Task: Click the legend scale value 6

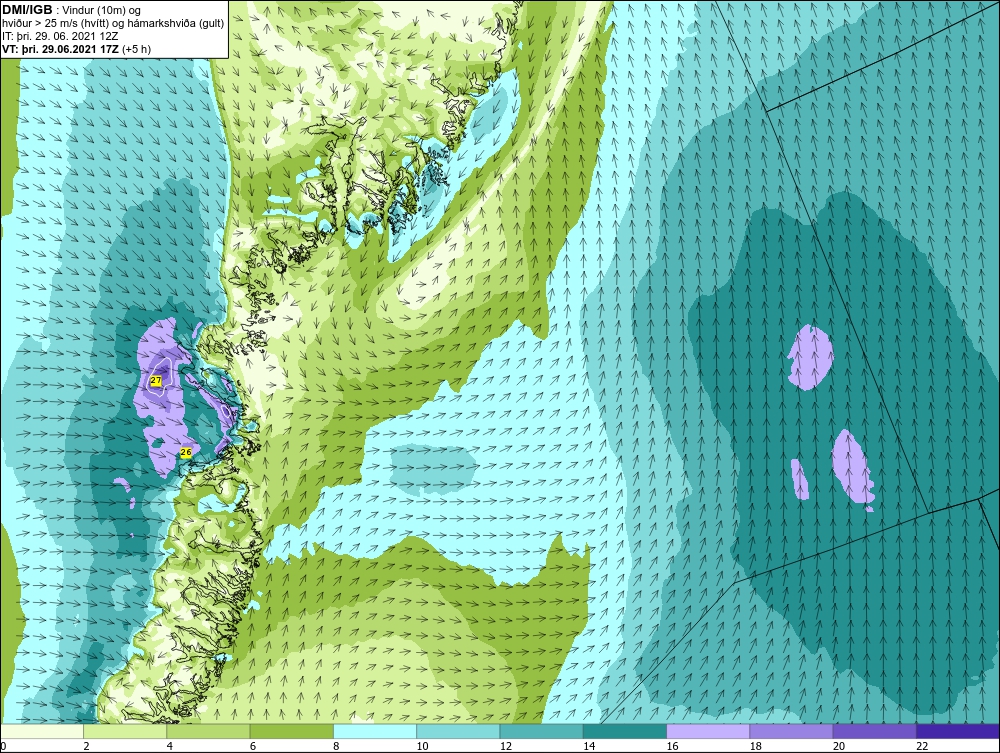Action: (253, 747)
